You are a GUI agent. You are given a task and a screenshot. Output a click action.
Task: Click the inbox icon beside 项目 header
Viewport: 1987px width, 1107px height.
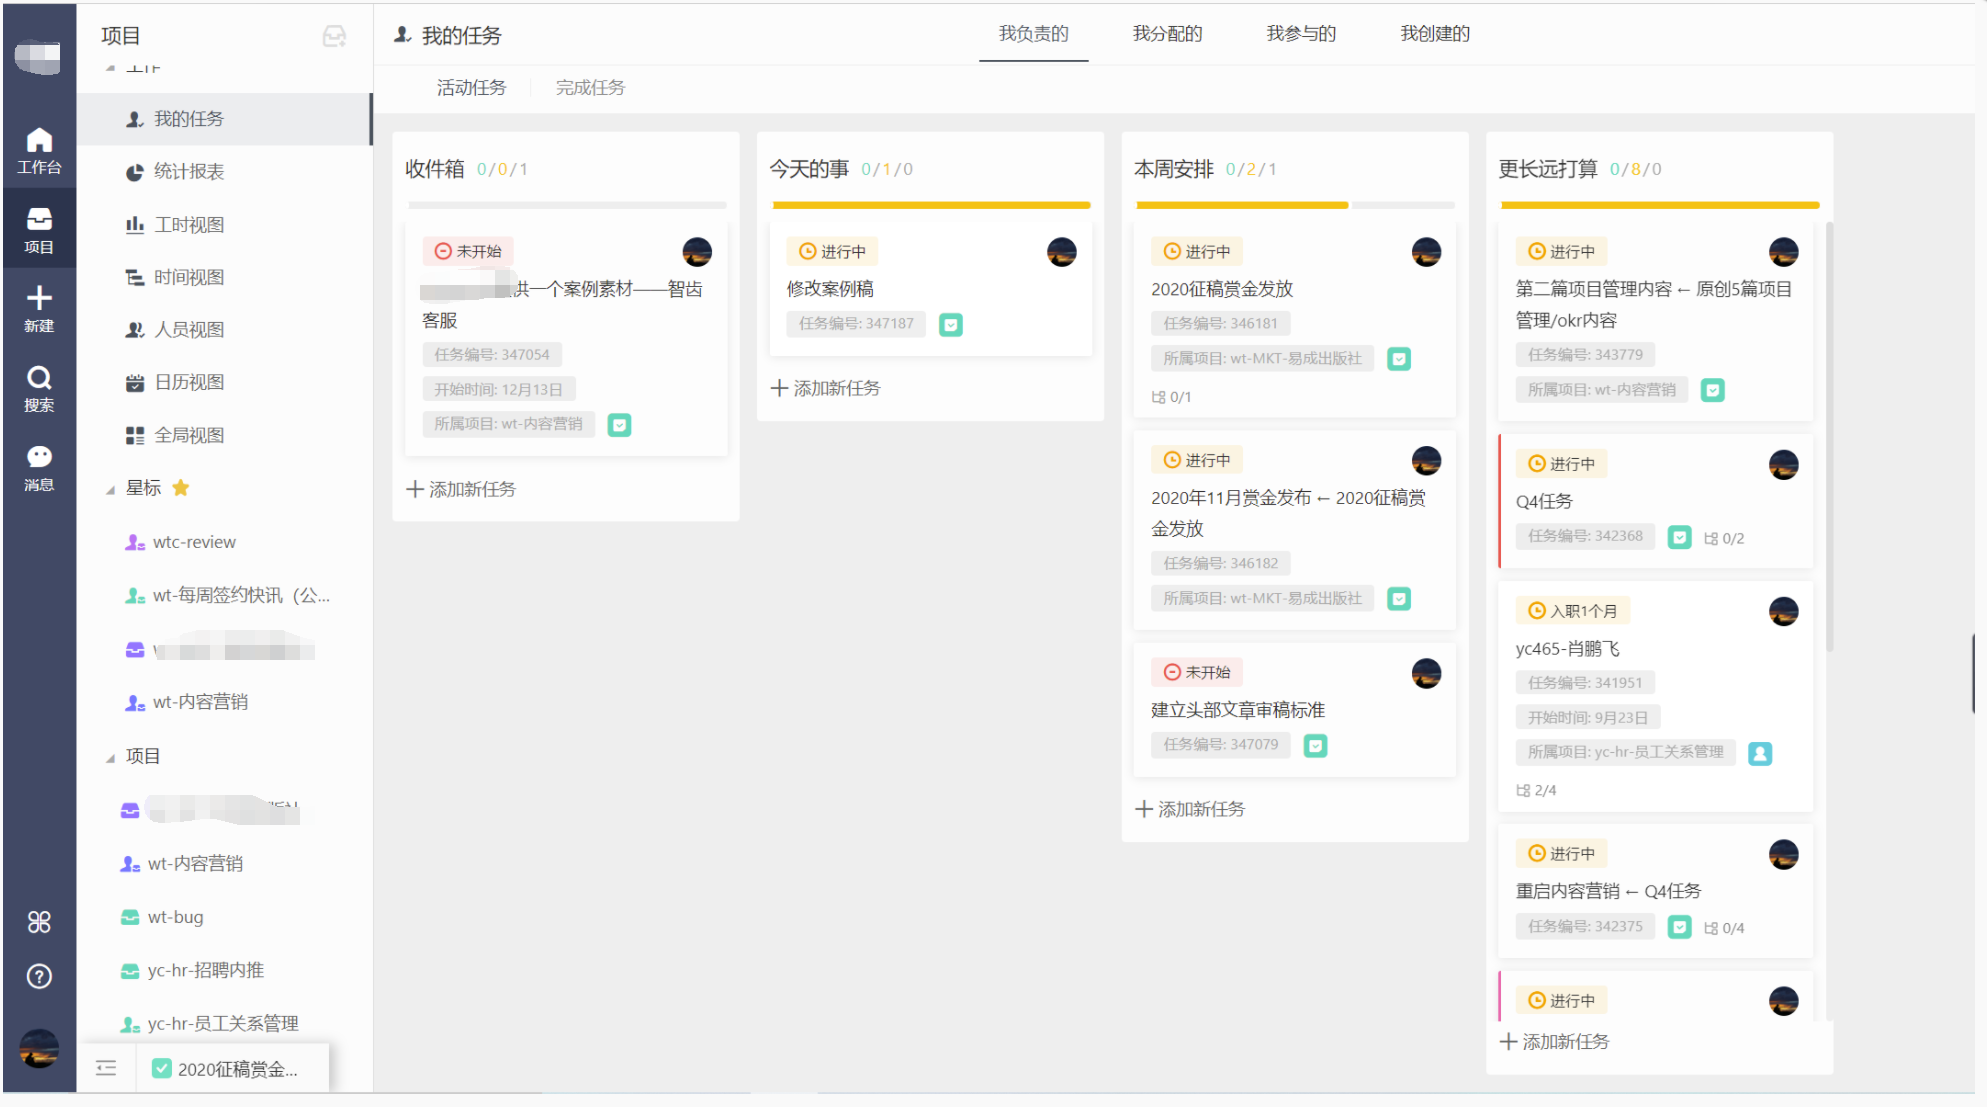tap(334, 37)
